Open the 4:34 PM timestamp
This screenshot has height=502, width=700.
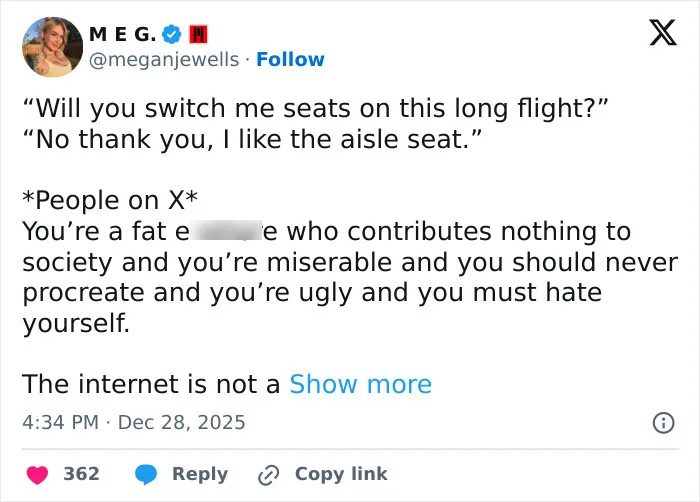point(60,423)
